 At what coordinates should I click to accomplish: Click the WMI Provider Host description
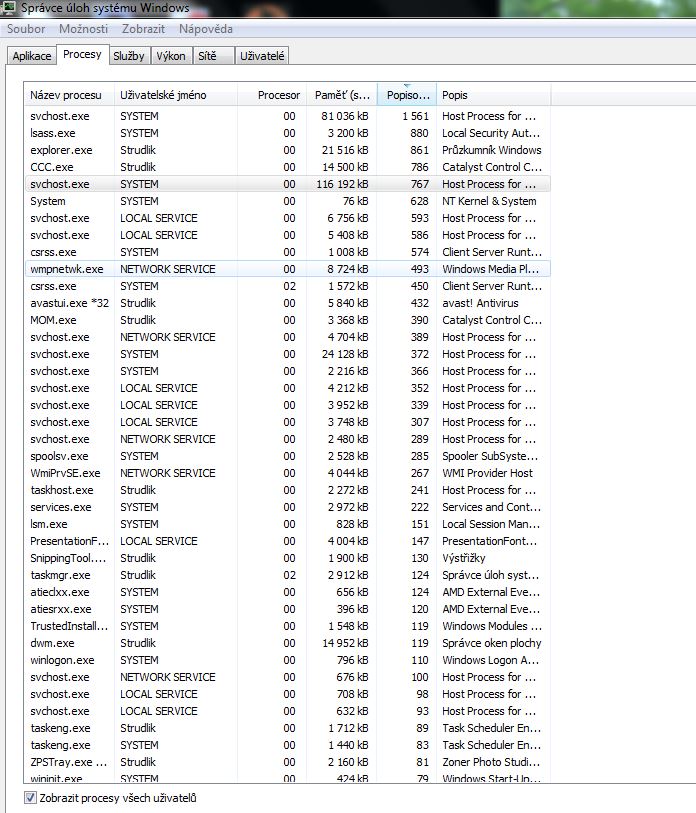(x=488, y=473)
